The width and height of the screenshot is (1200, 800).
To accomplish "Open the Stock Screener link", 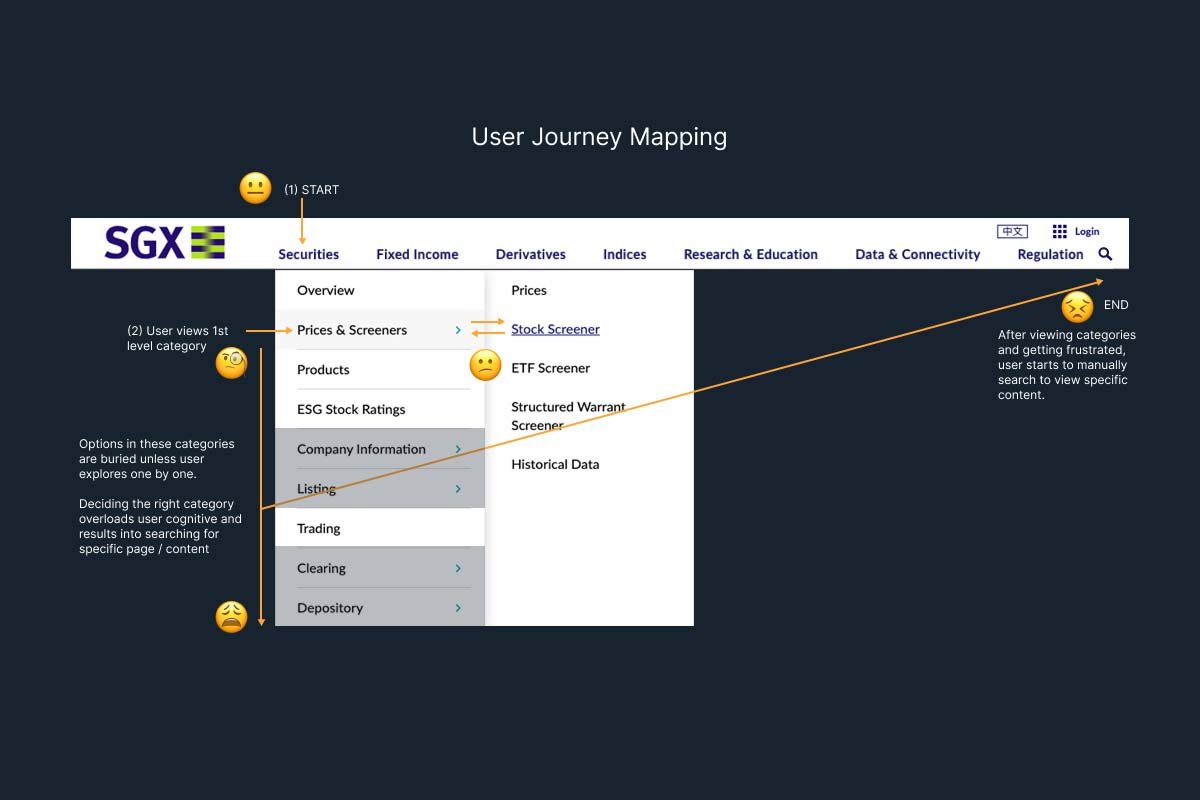I will [x=555, y=329].
